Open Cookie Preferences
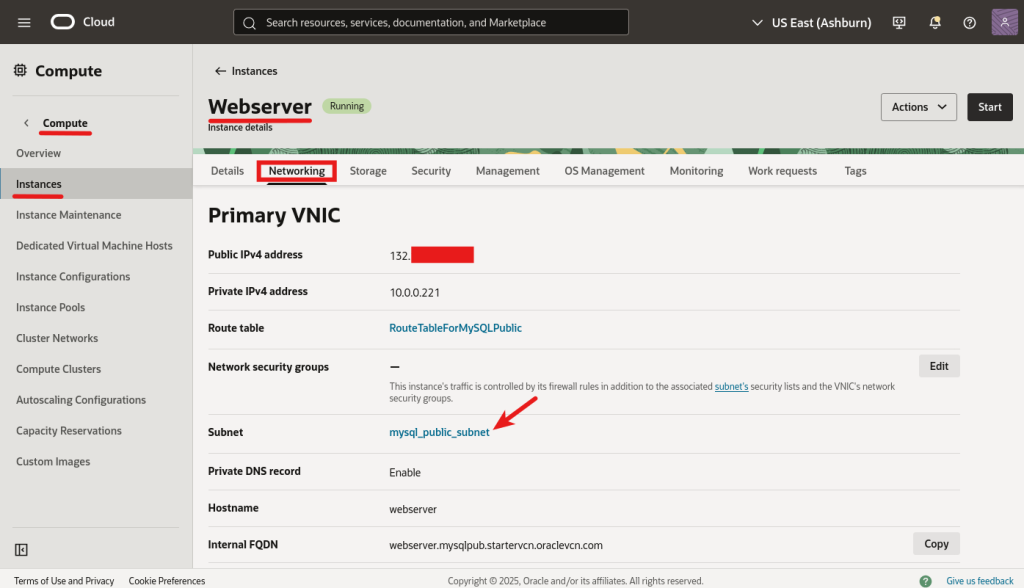 pos(167,581)
